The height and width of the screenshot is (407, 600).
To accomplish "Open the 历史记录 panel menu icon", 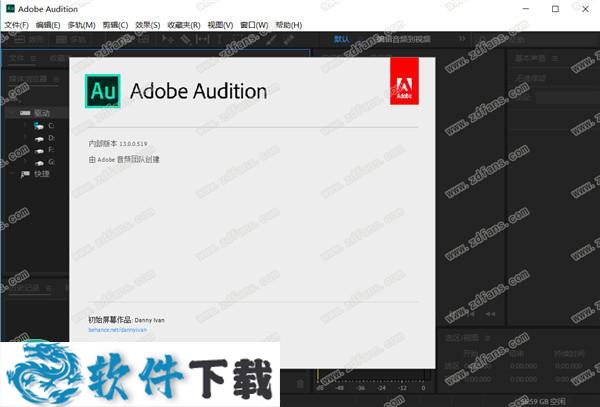I will 49,288.
